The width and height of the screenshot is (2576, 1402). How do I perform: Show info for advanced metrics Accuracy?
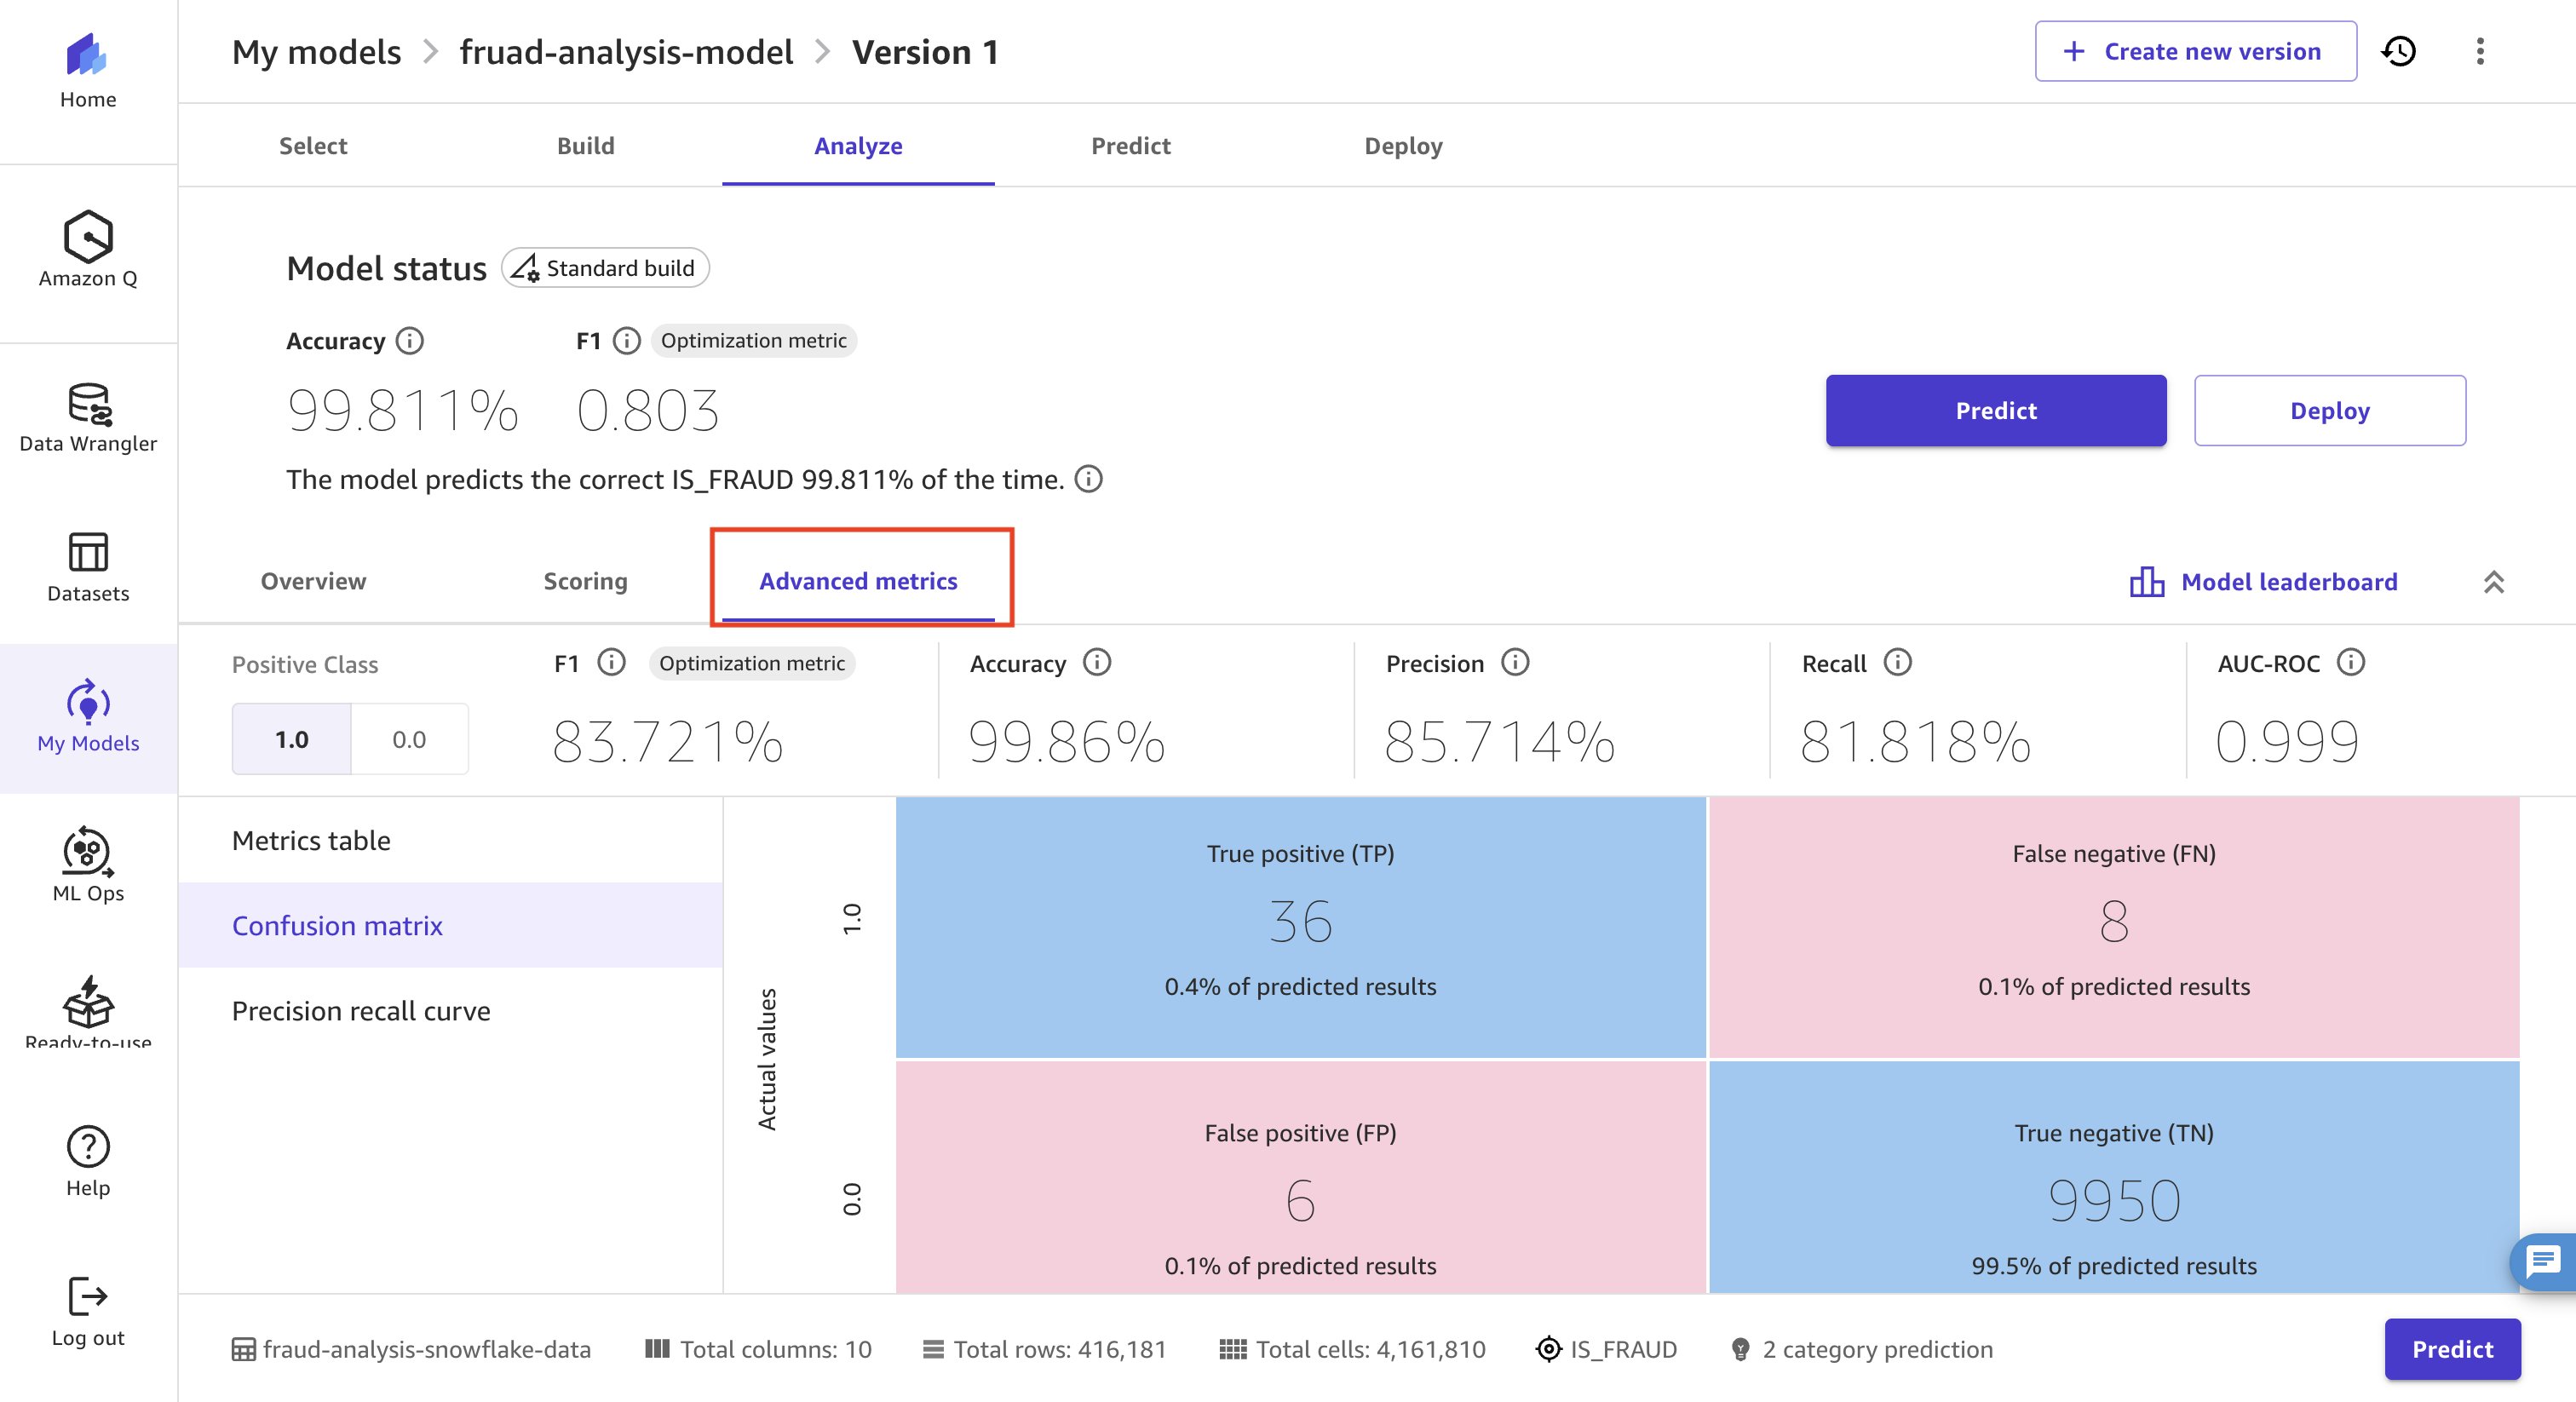(x=1097, y=662)
